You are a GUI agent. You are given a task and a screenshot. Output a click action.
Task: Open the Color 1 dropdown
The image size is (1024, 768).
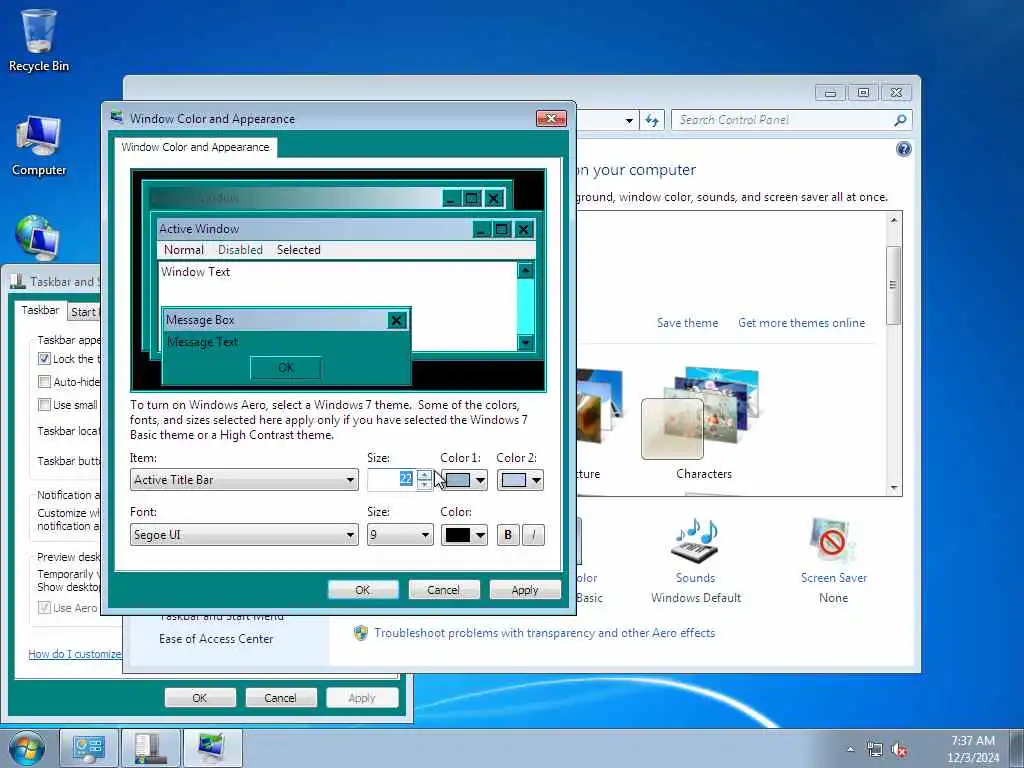coord(464,480)
